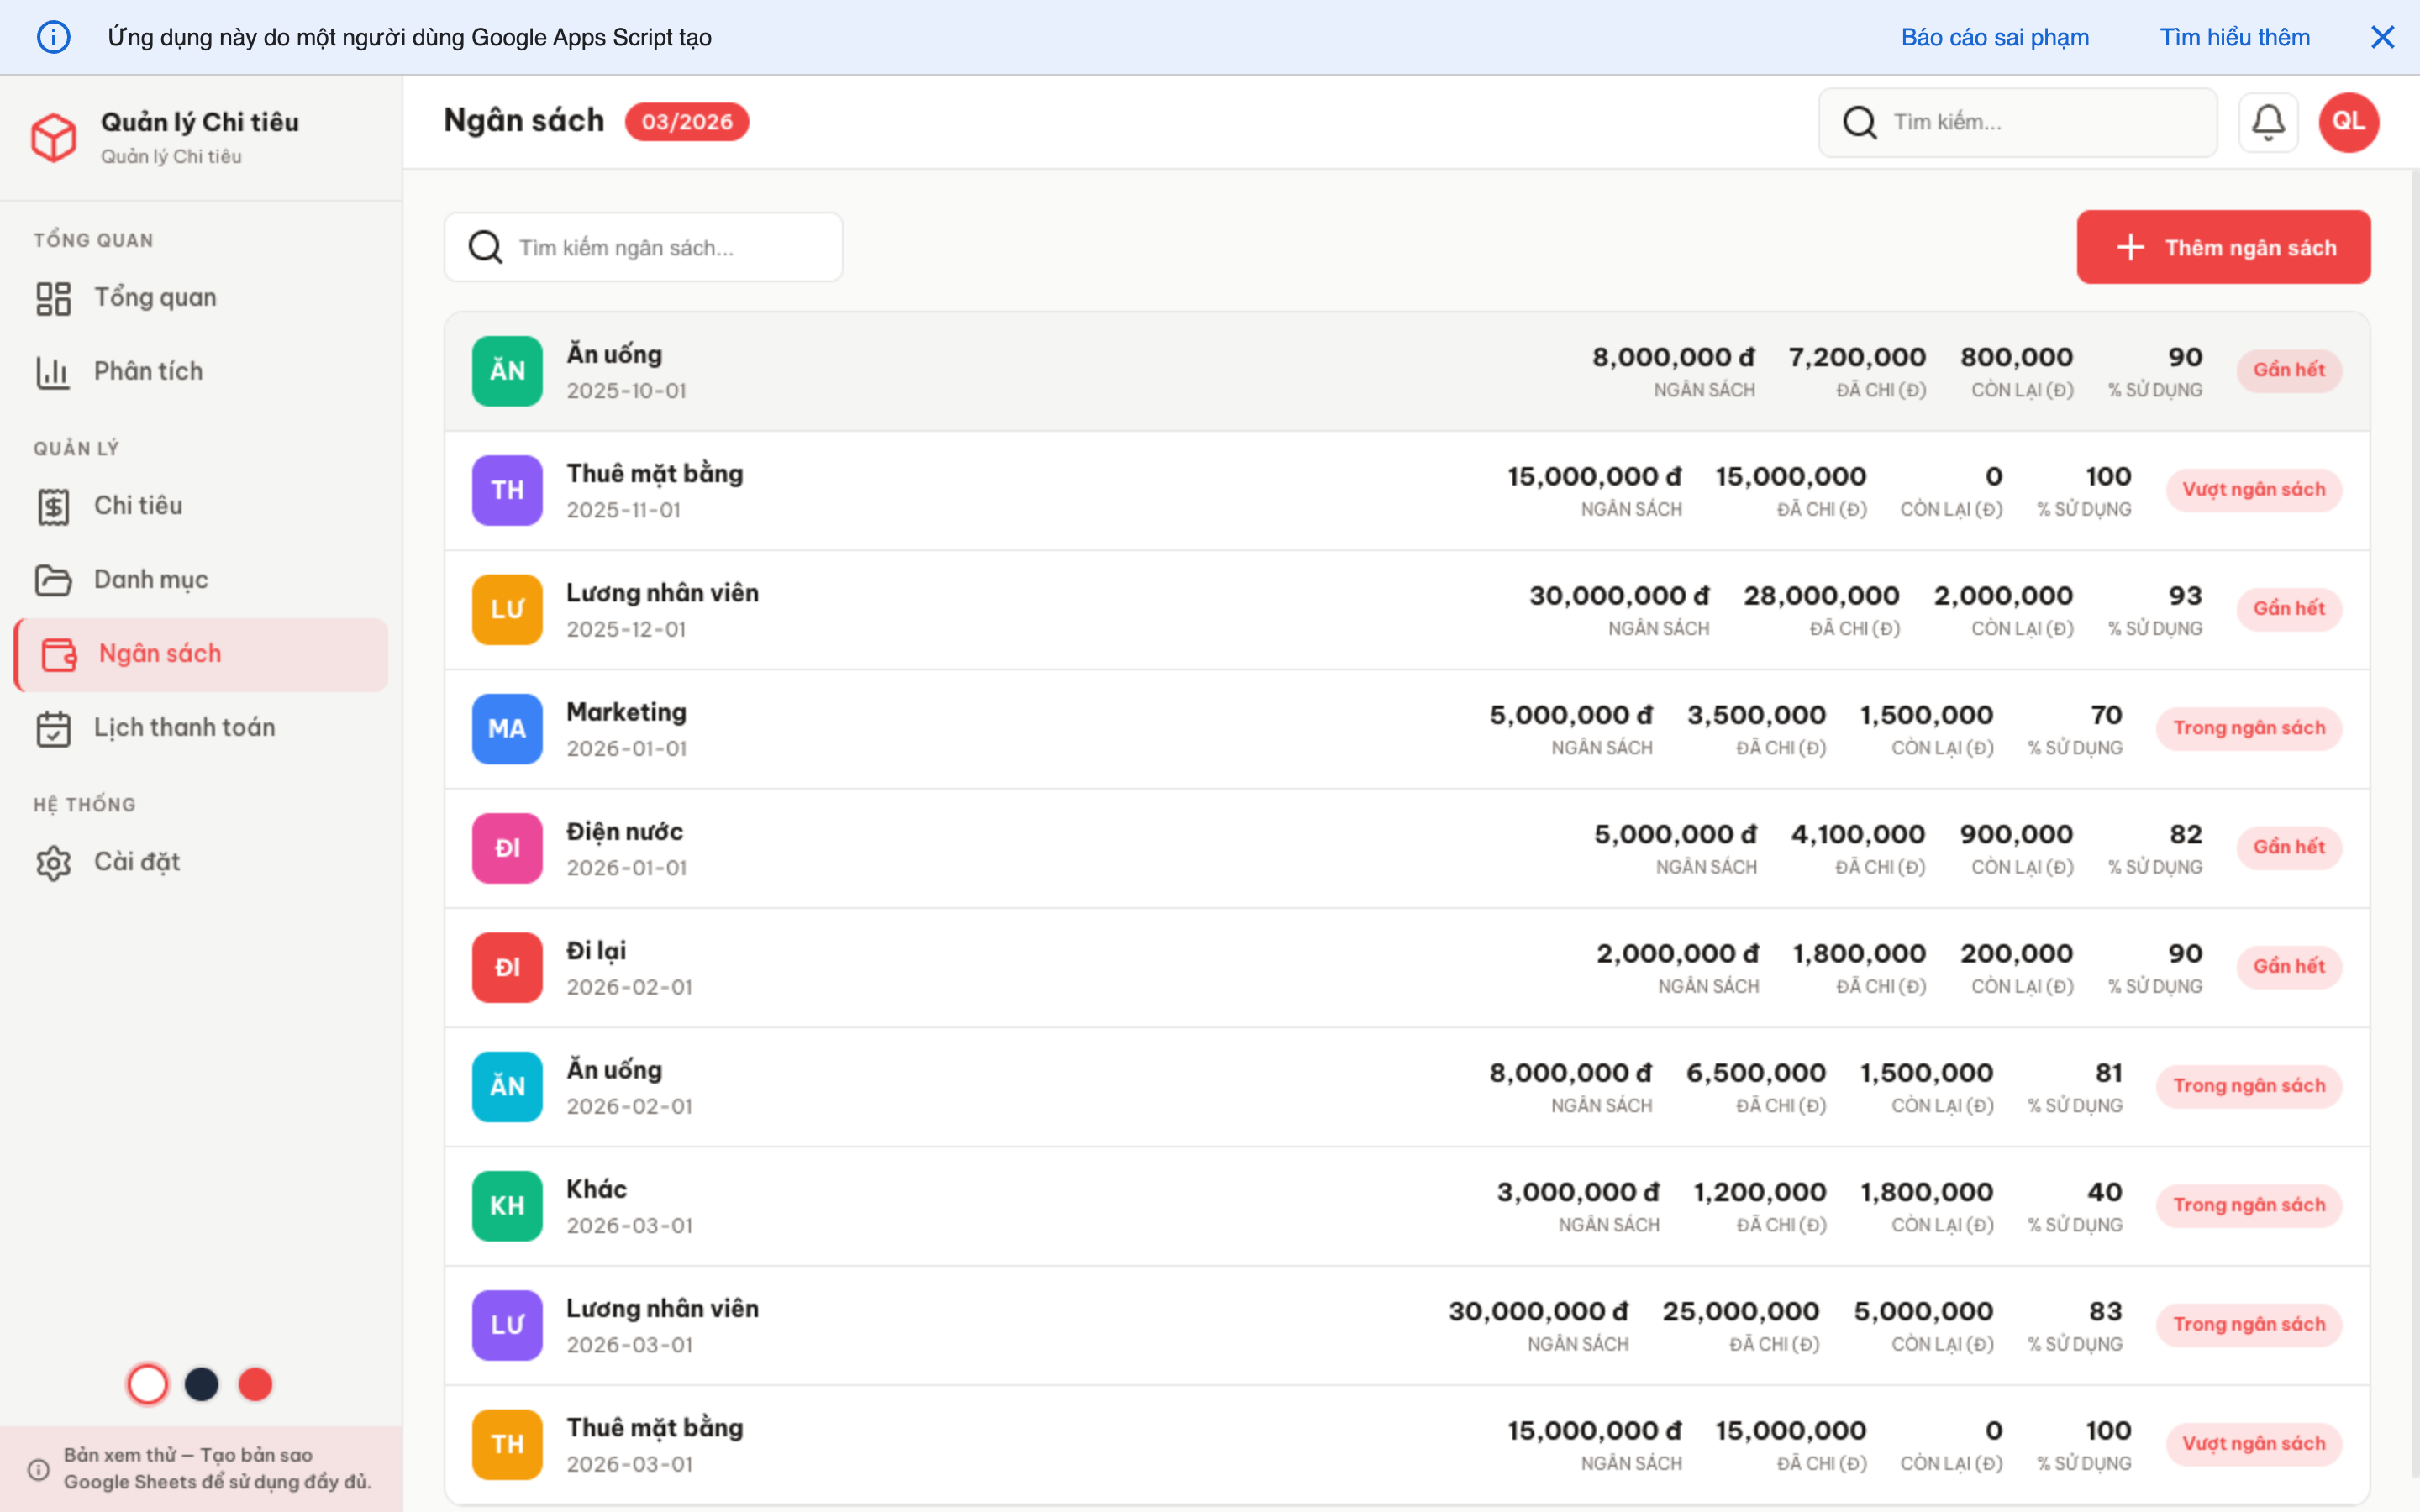Viewport: 2420px width, 1512px height.
Task: Navigate to Lịch thanh toán
Action: tap(184, 728)
